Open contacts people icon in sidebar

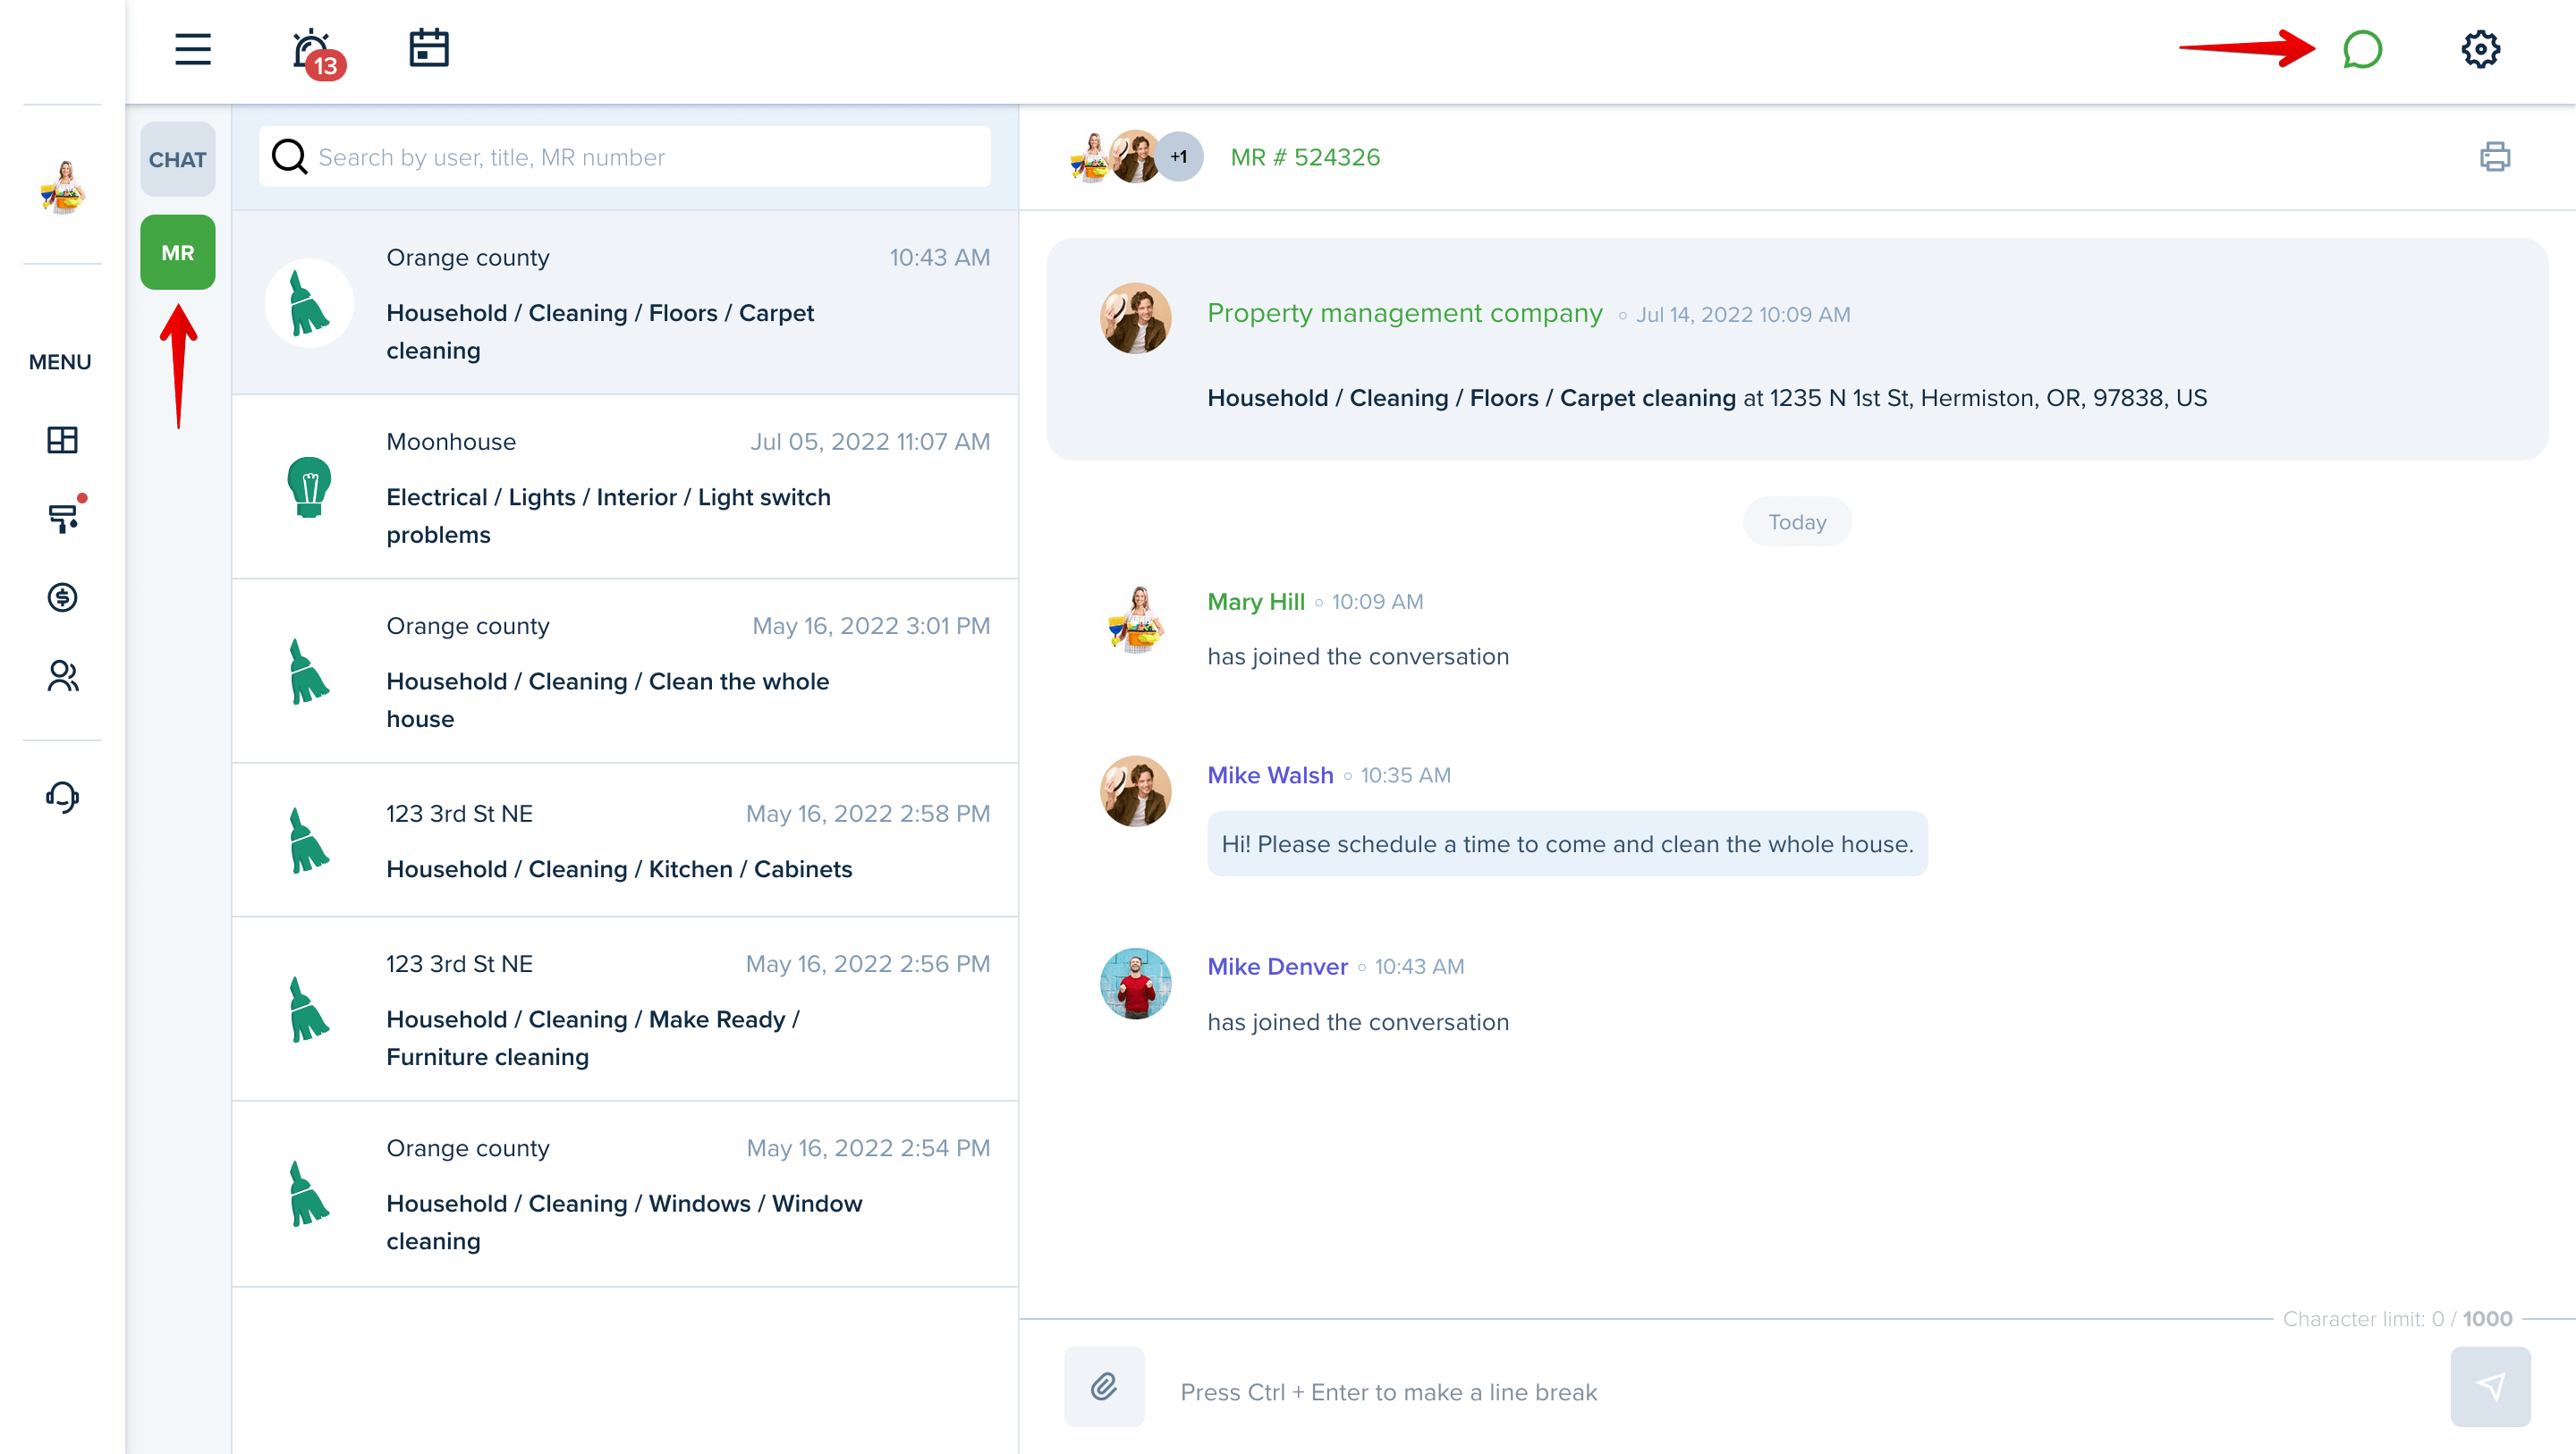[62, 677]
